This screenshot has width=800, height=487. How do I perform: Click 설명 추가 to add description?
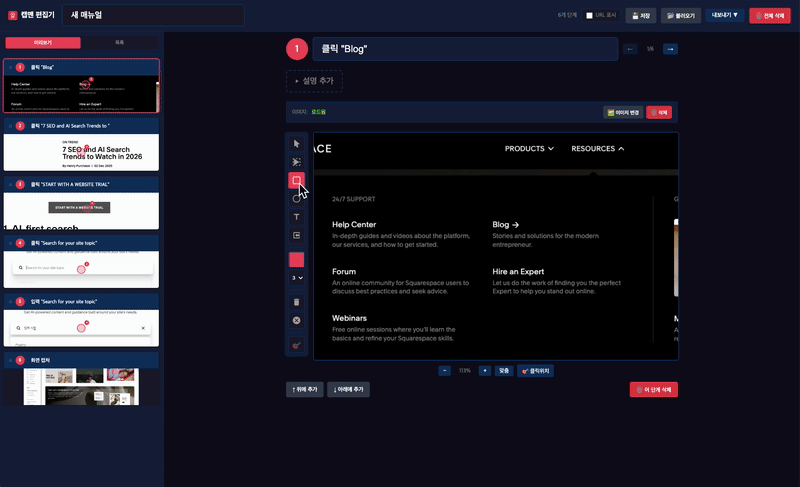314,81
